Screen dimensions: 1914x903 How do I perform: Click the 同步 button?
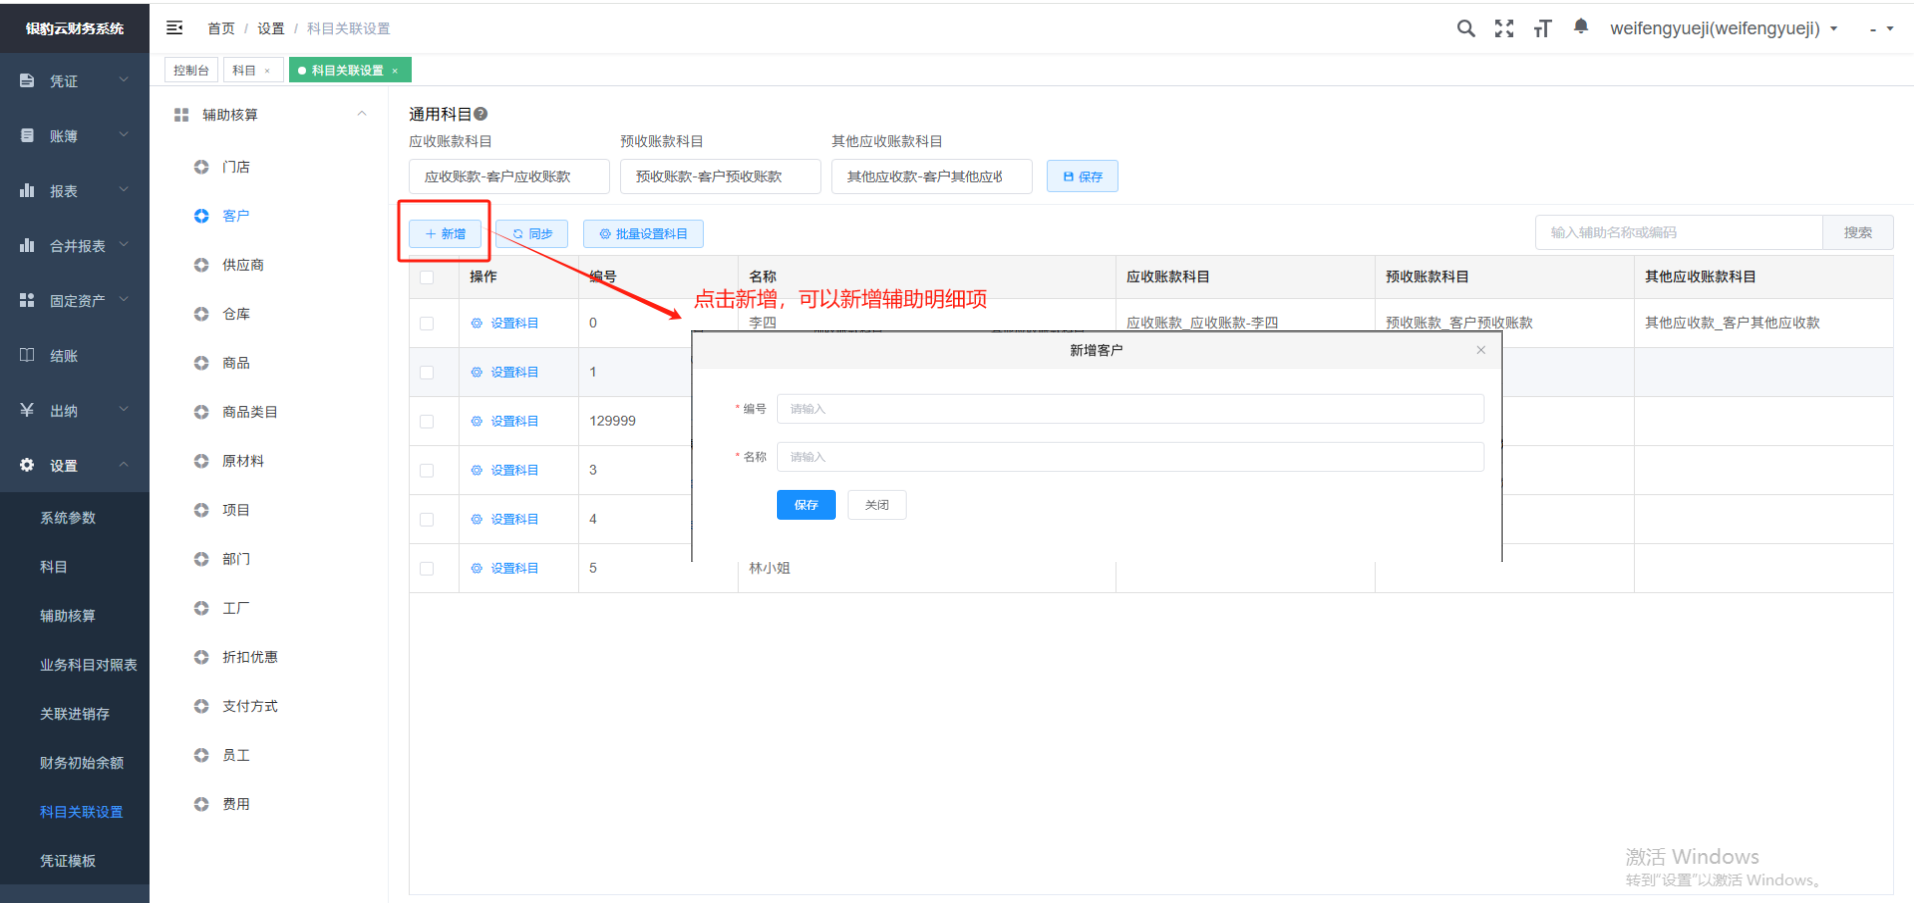pos(532,234)
